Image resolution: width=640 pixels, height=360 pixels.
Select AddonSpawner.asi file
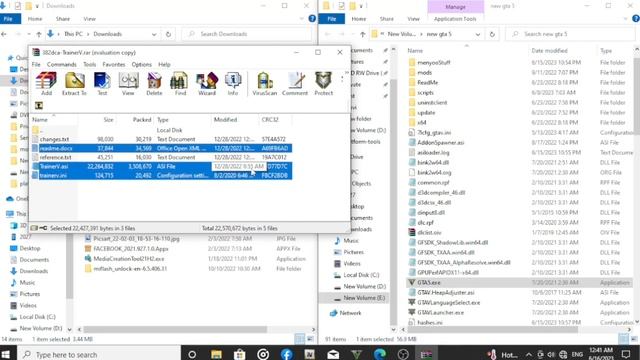tap(440, 142)
